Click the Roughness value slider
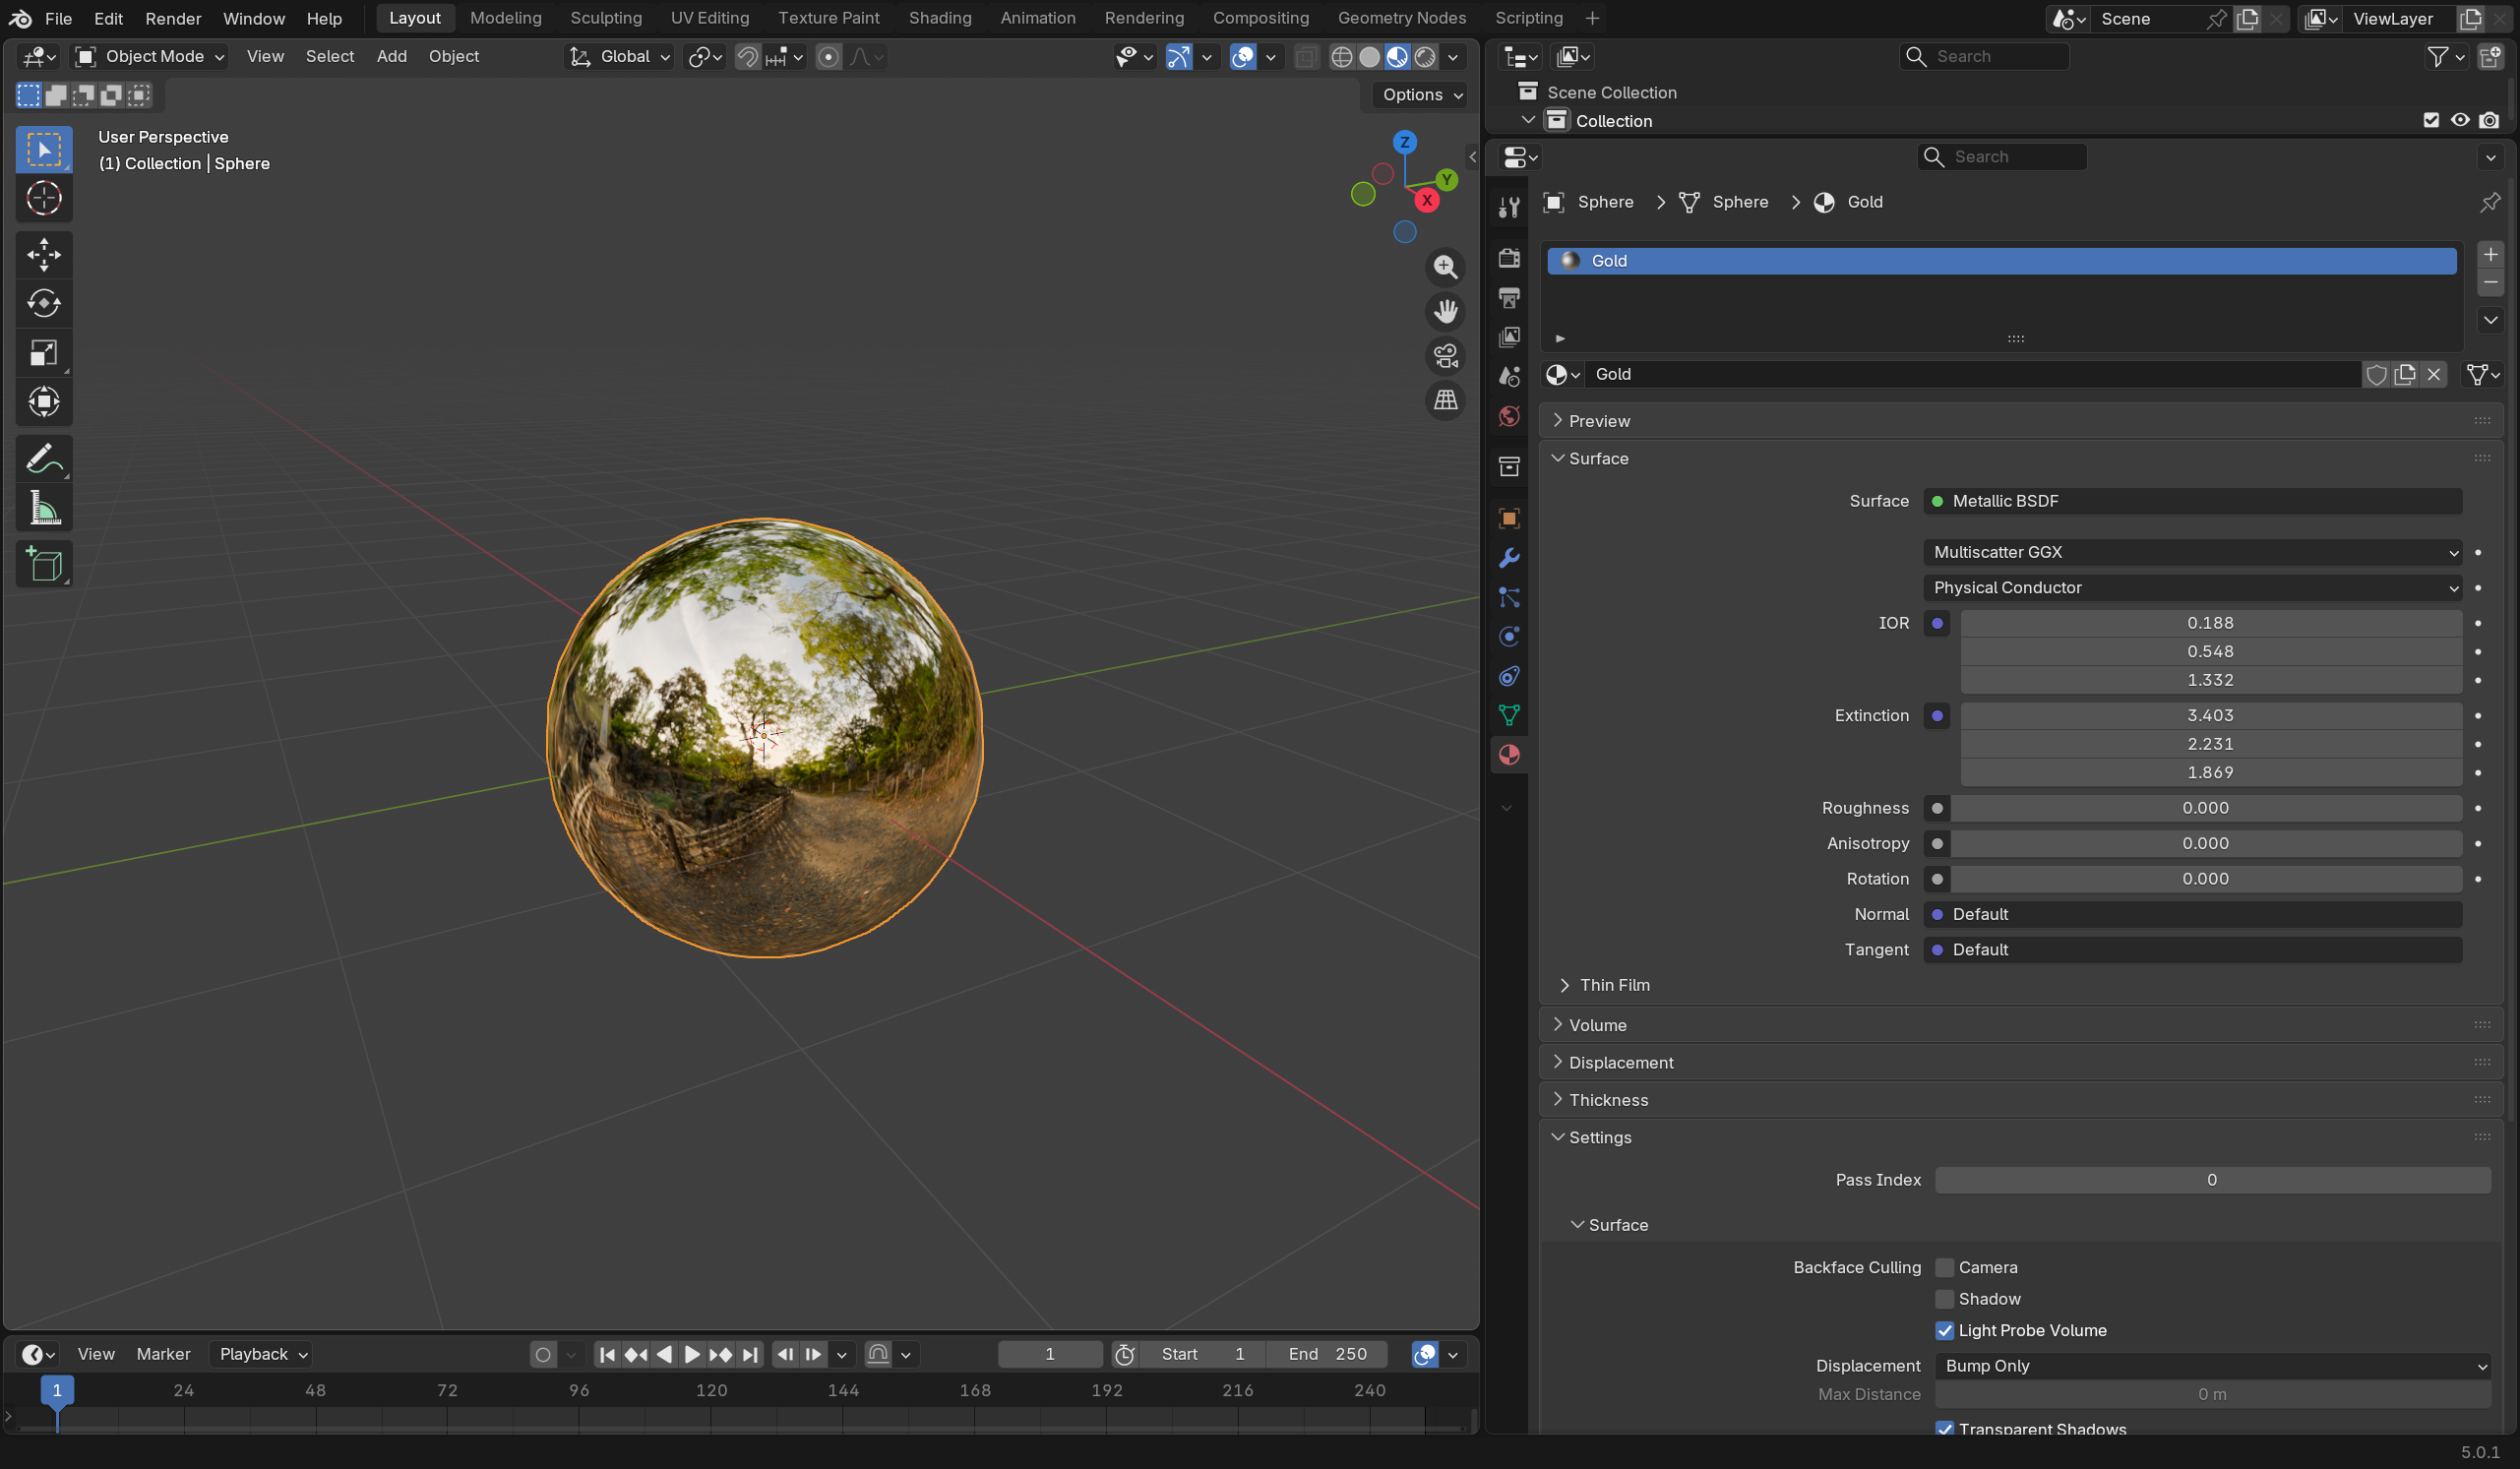This screenshot has width=2520, height=1469. pos(2204,808)
